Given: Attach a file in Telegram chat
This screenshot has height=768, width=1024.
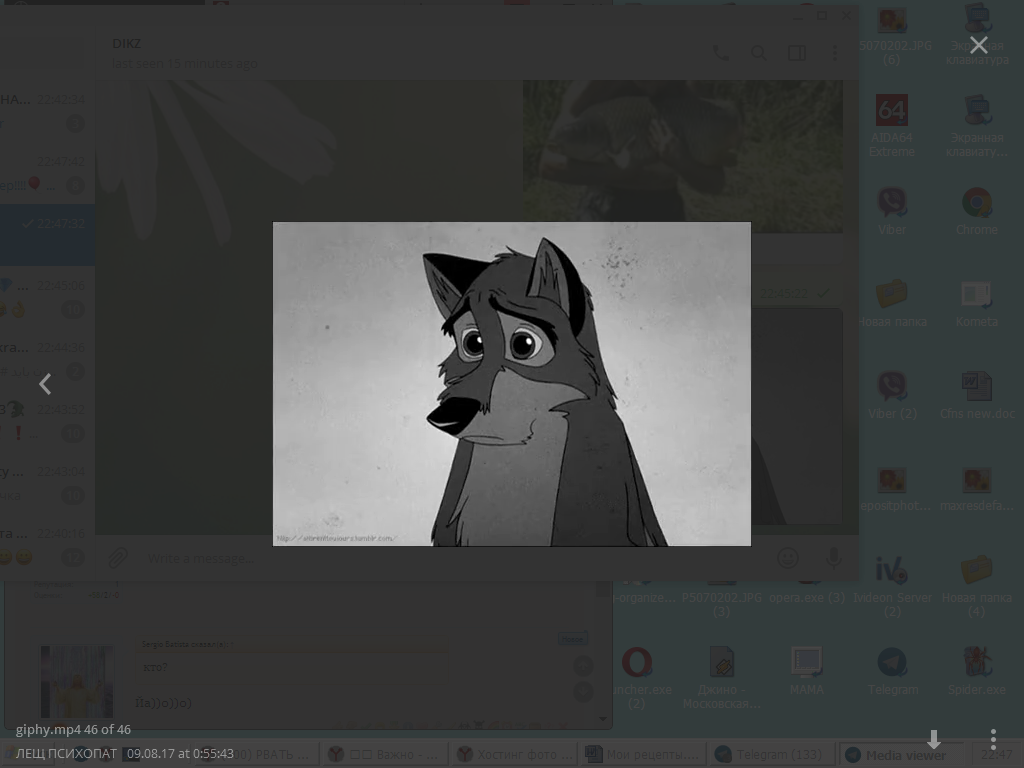Looking at the screenshot, I should (x=118, y=558).
